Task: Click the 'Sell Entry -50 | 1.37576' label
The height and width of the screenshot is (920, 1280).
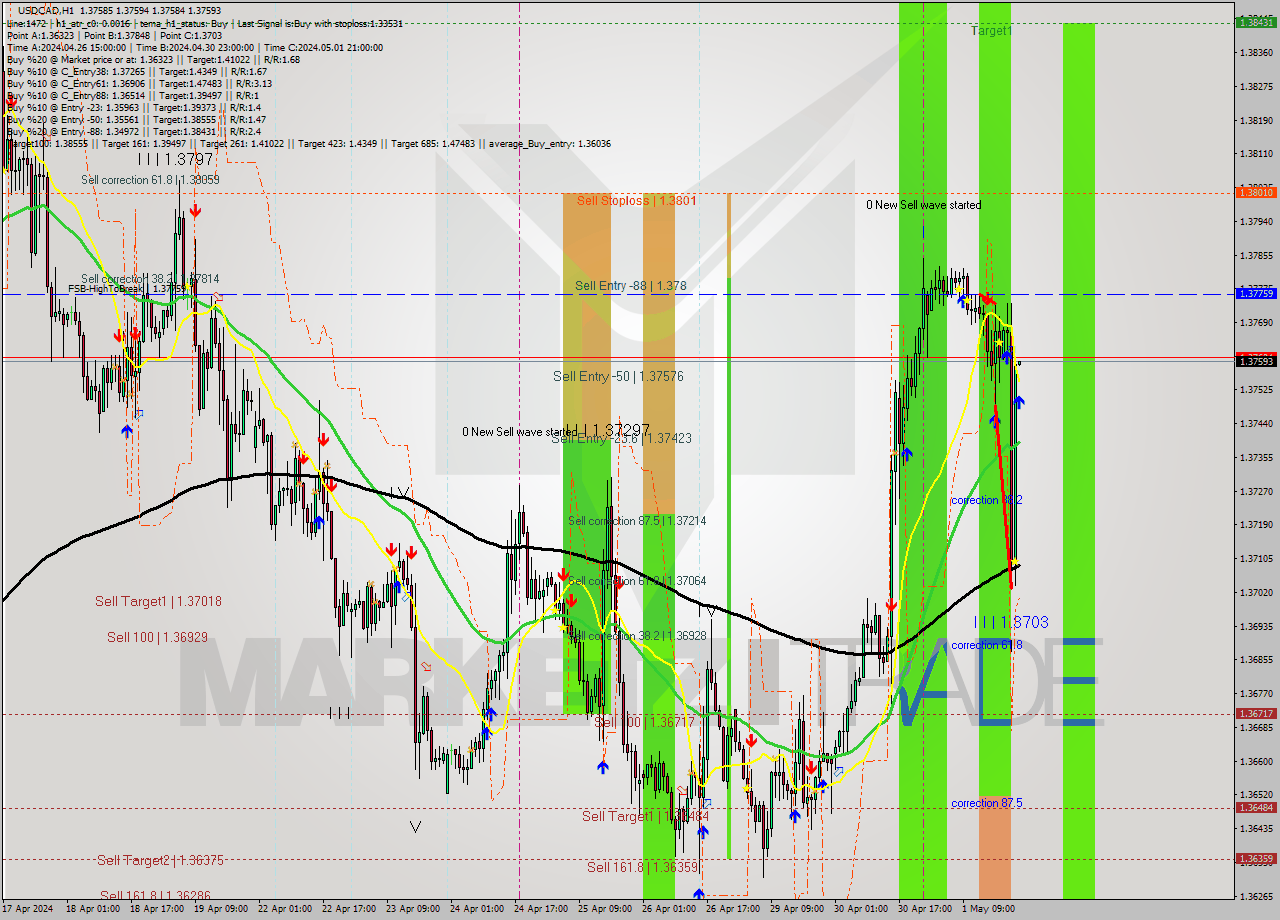Action: tap(618, 377)
